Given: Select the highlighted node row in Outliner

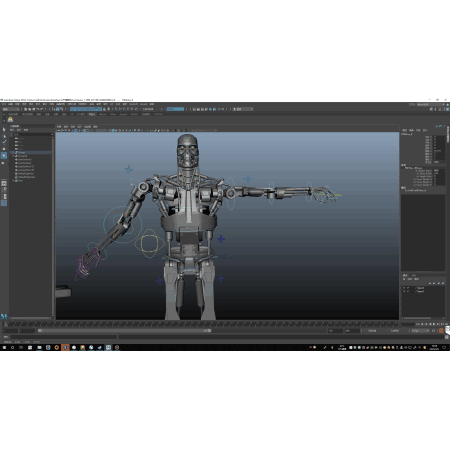Looking at the screenshot, I should pyautogui.click(x=31, y=152).
